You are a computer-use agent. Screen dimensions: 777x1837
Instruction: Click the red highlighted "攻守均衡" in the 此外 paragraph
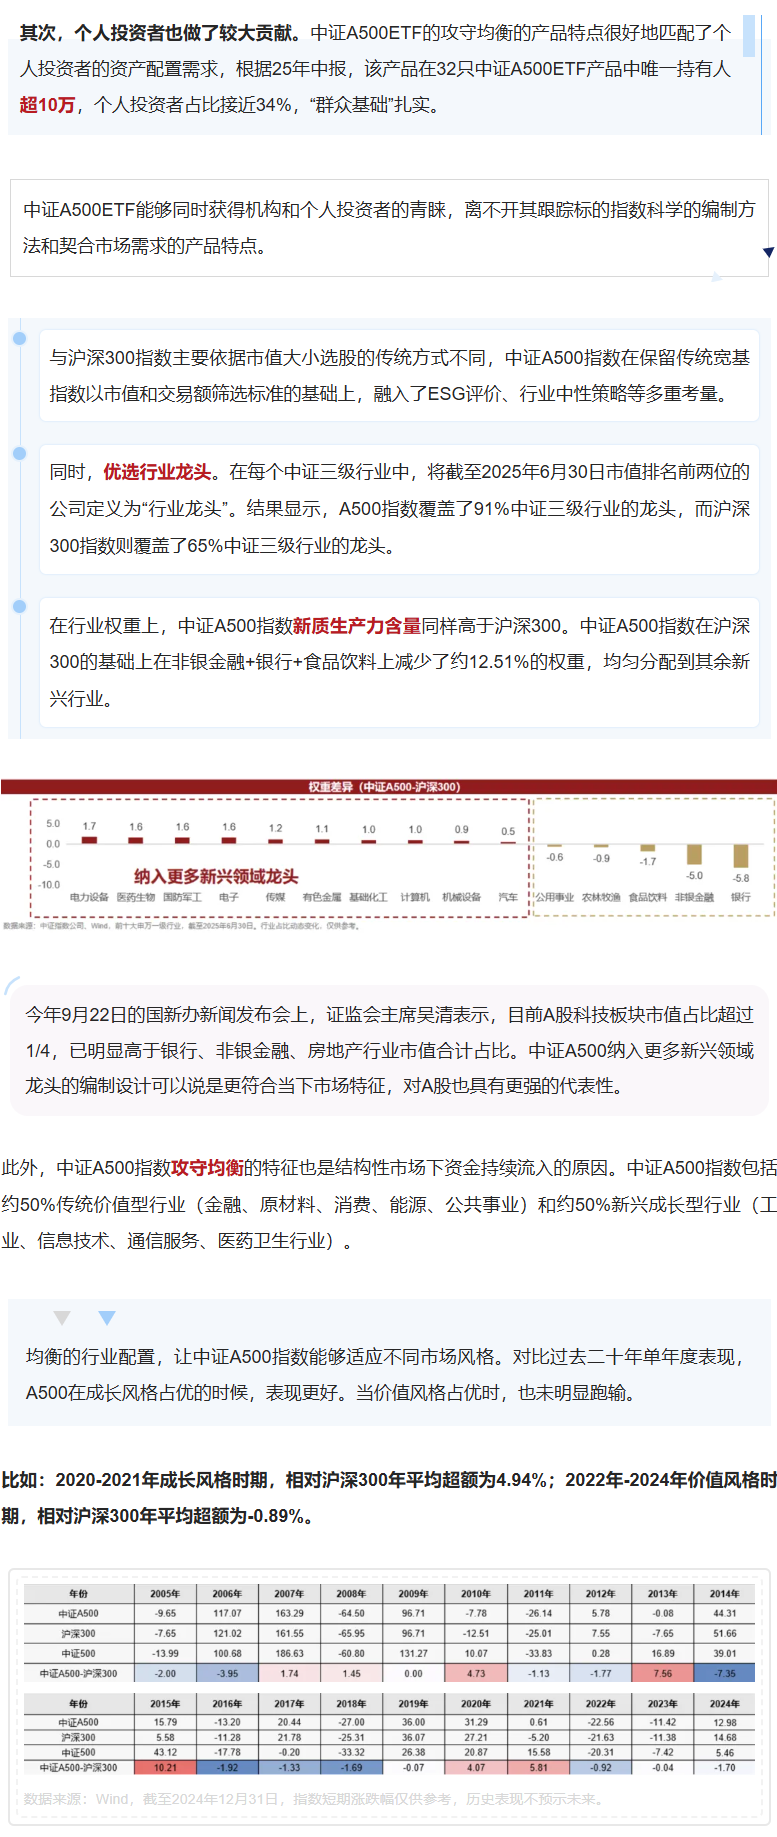coord(207,1168)
